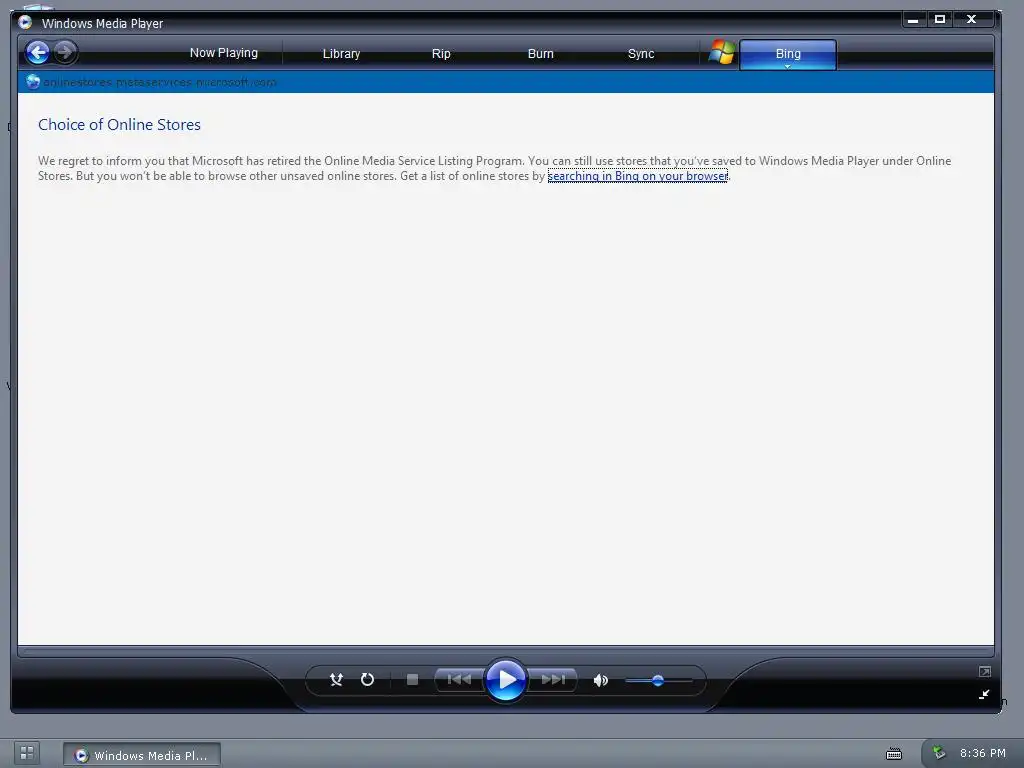Stop playback with the stop button
The height and width of the screenshot is (768, 1024).
(412, 680)
